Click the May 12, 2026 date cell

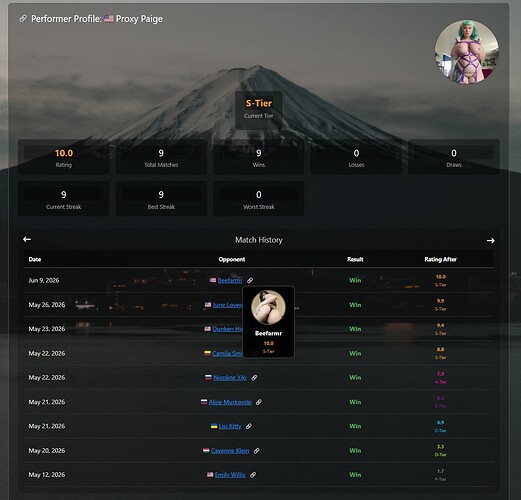pyautogui.click(x=47, y=475)
